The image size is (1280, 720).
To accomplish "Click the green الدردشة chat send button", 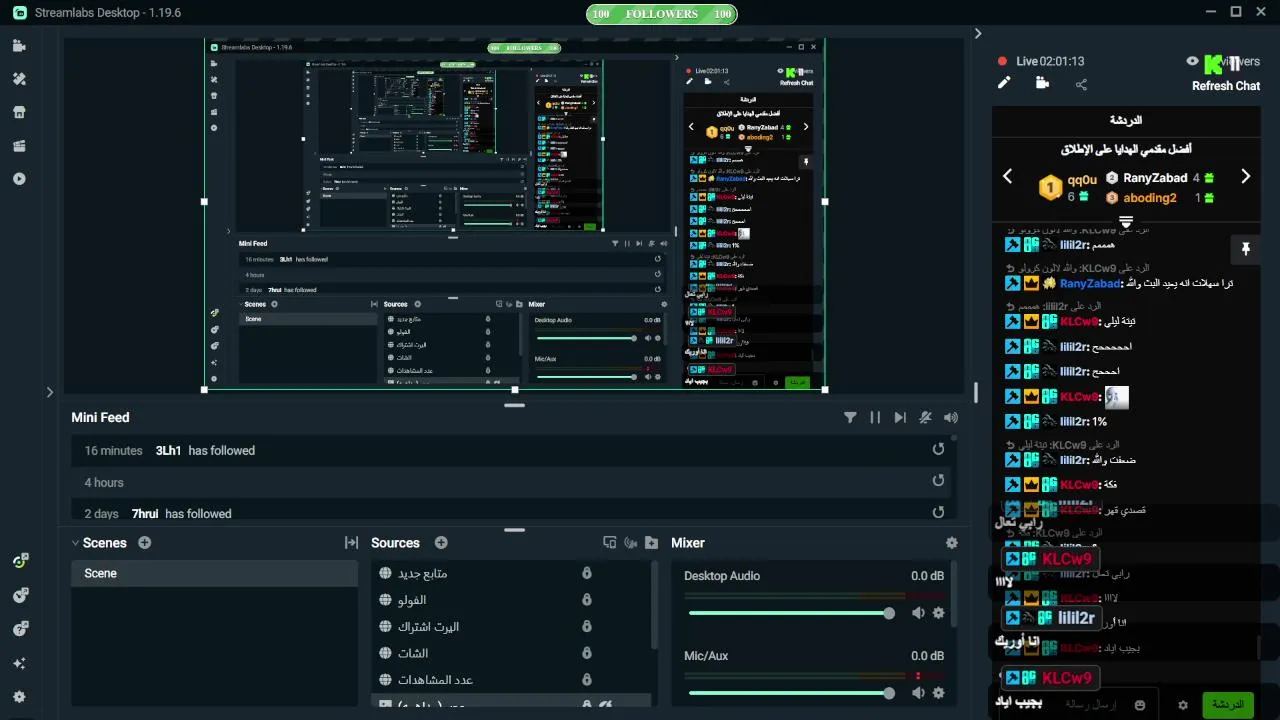I will 1227,705.
